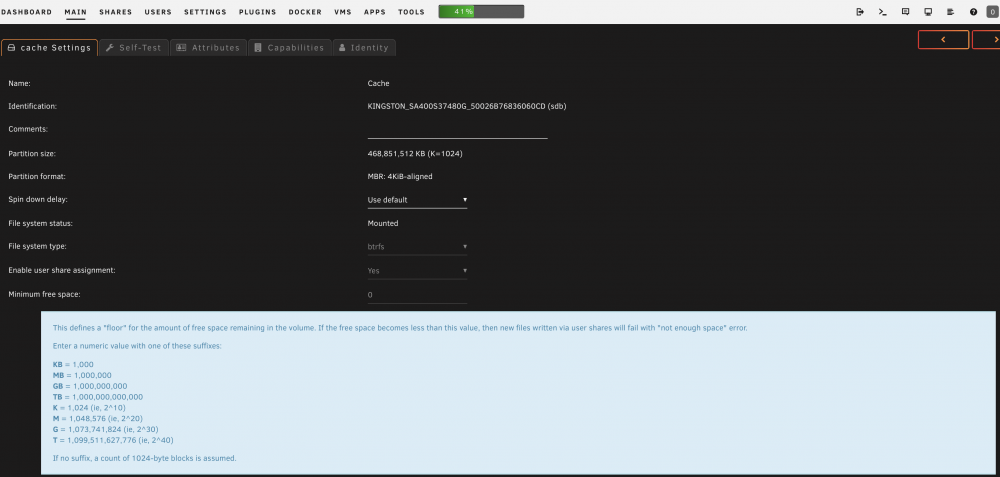The image size is (1000, 477).
Task: Click the 'Partition size:' label
Action: pos(32,154)
